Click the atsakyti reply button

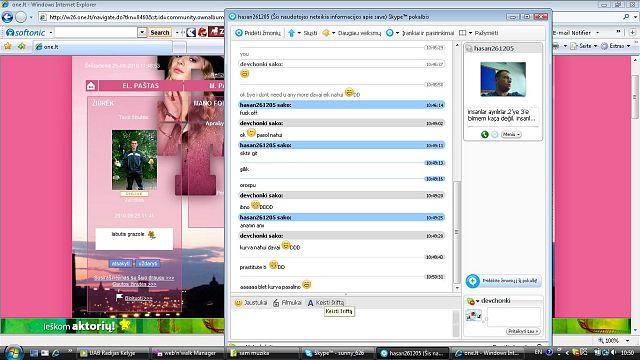(x=121, y=264)
